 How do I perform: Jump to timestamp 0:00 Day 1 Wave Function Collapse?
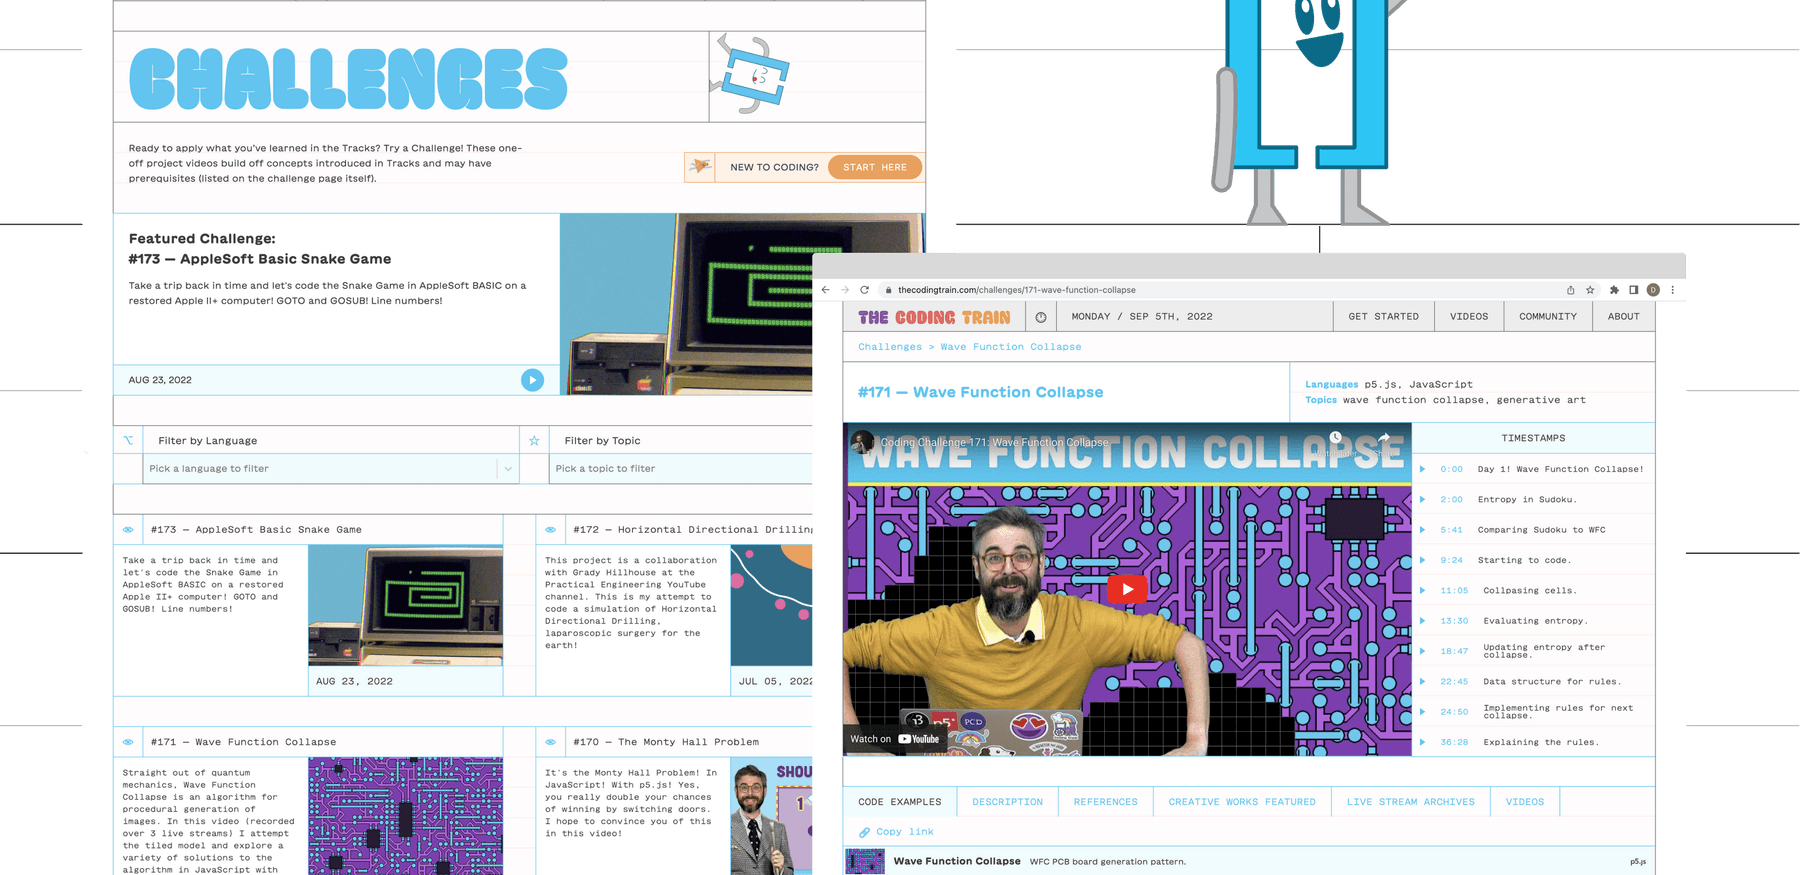[1533, 469]
